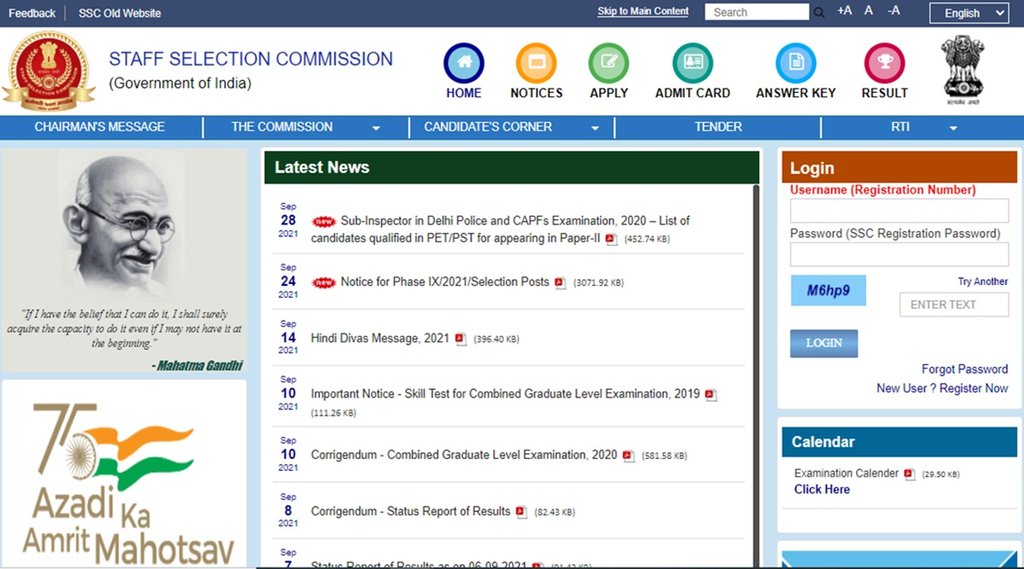1024x569 pixels.
Task: Focus the Username registration number field
Action: [x=899, y=211]
